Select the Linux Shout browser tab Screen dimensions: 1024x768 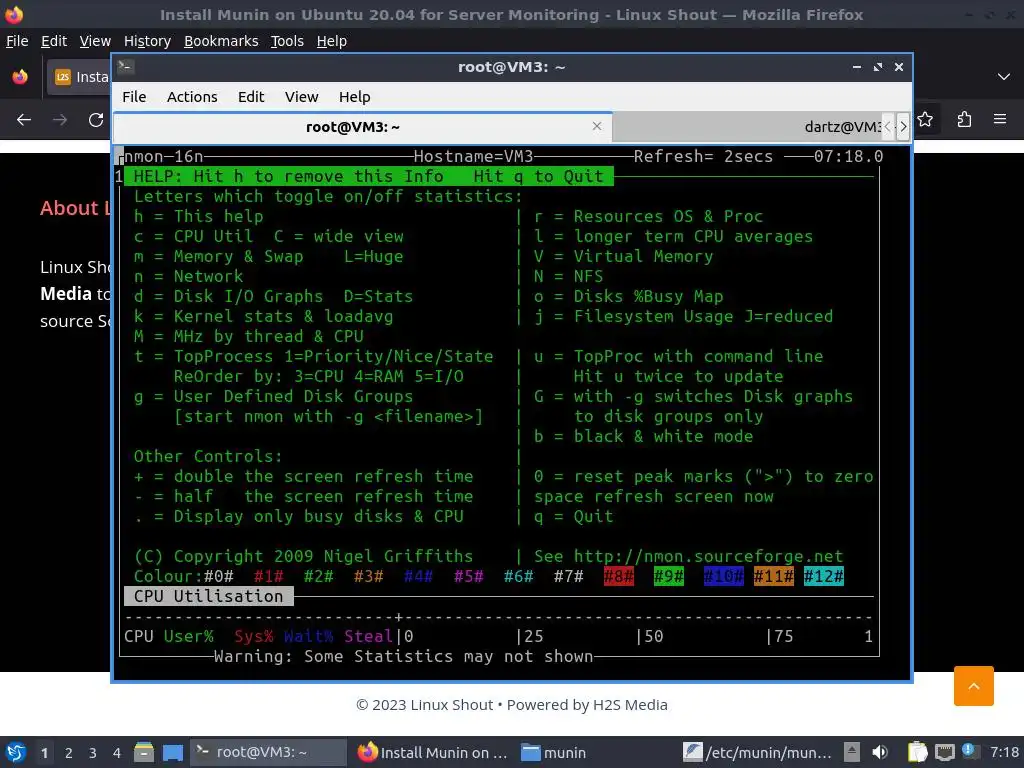78,77
